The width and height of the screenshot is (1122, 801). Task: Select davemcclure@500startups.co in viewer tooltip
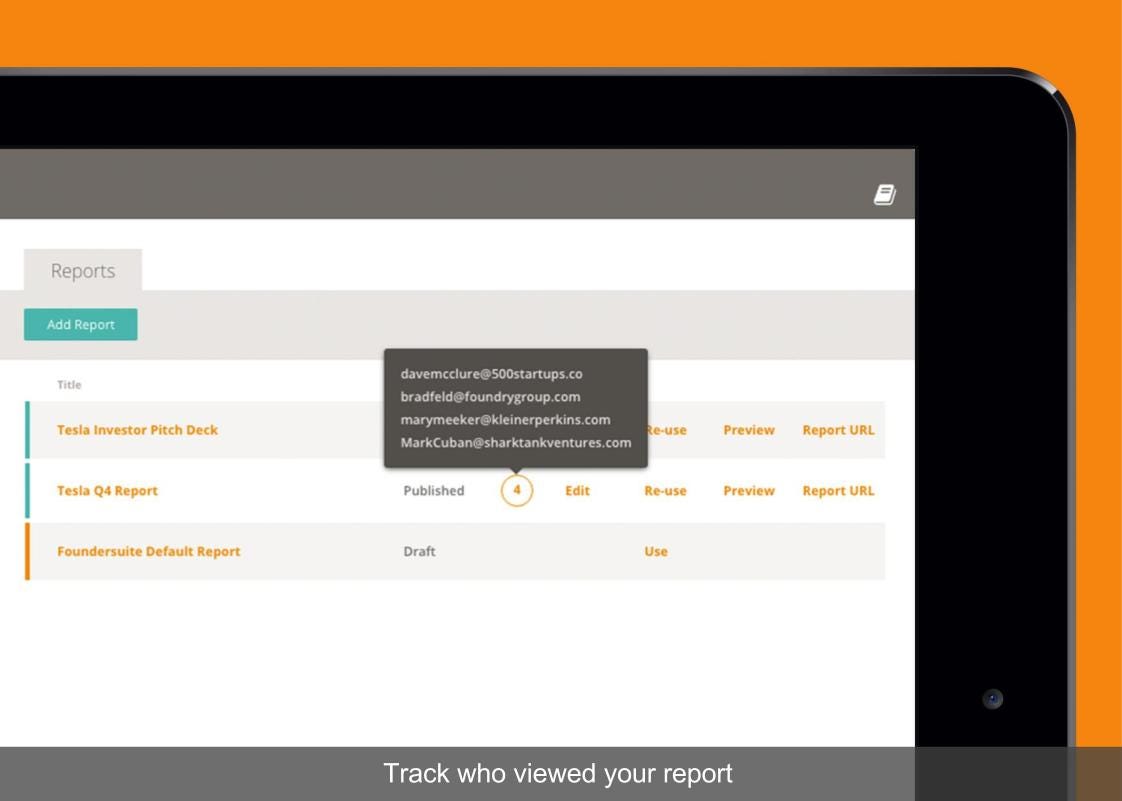click(492, 374)
